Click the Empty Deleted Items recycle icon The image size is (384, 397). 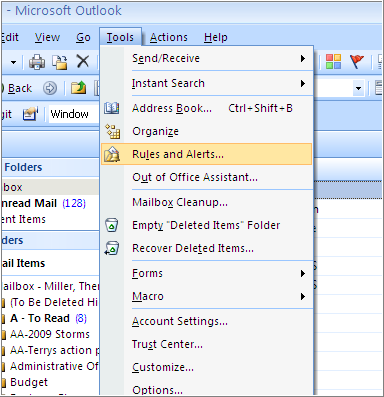click(x=112, y=225)
